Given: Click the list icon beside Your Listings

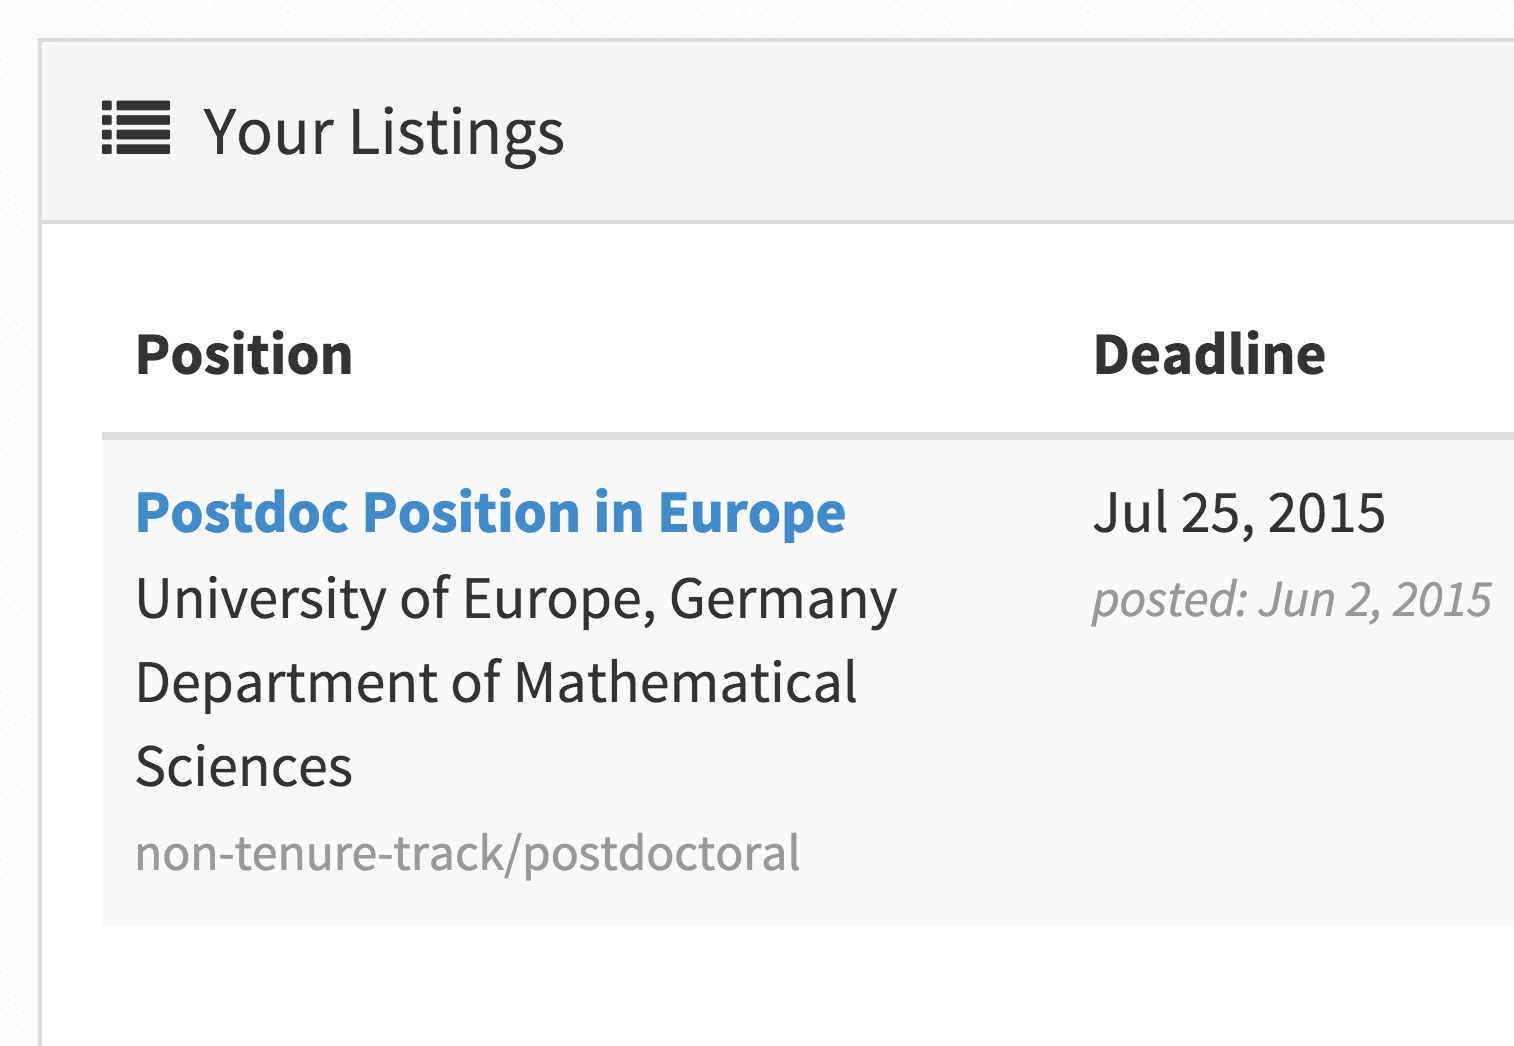Looking at the screenshot, I should [x=136, y=129].
